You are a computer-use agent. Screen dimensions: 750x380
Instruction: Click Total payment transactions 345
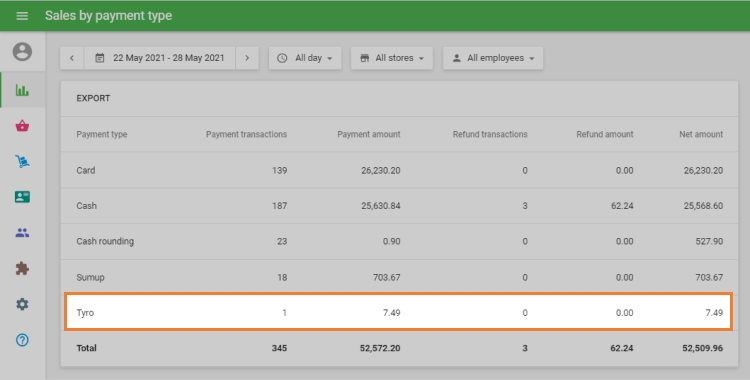(x=279, y=348)
